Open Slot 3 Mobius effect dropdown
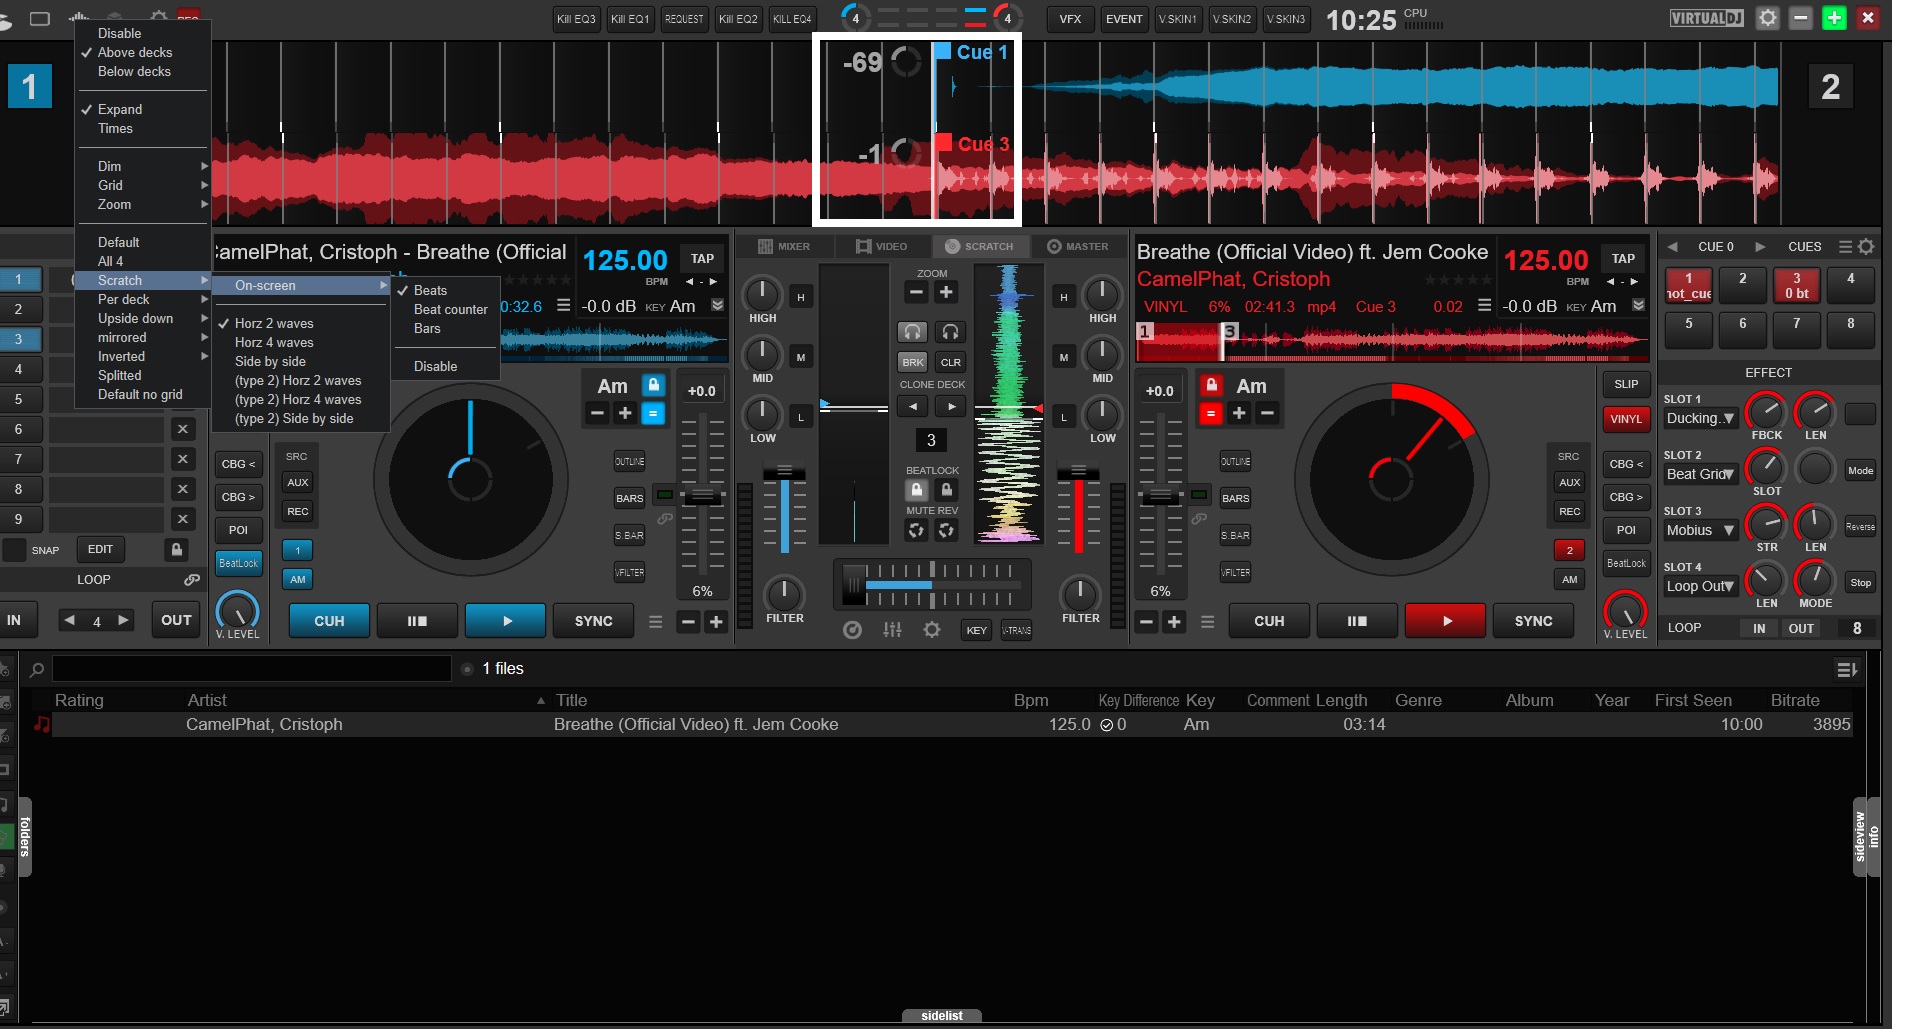Screen dimensions: 1911x1031 pos(1700,530)
